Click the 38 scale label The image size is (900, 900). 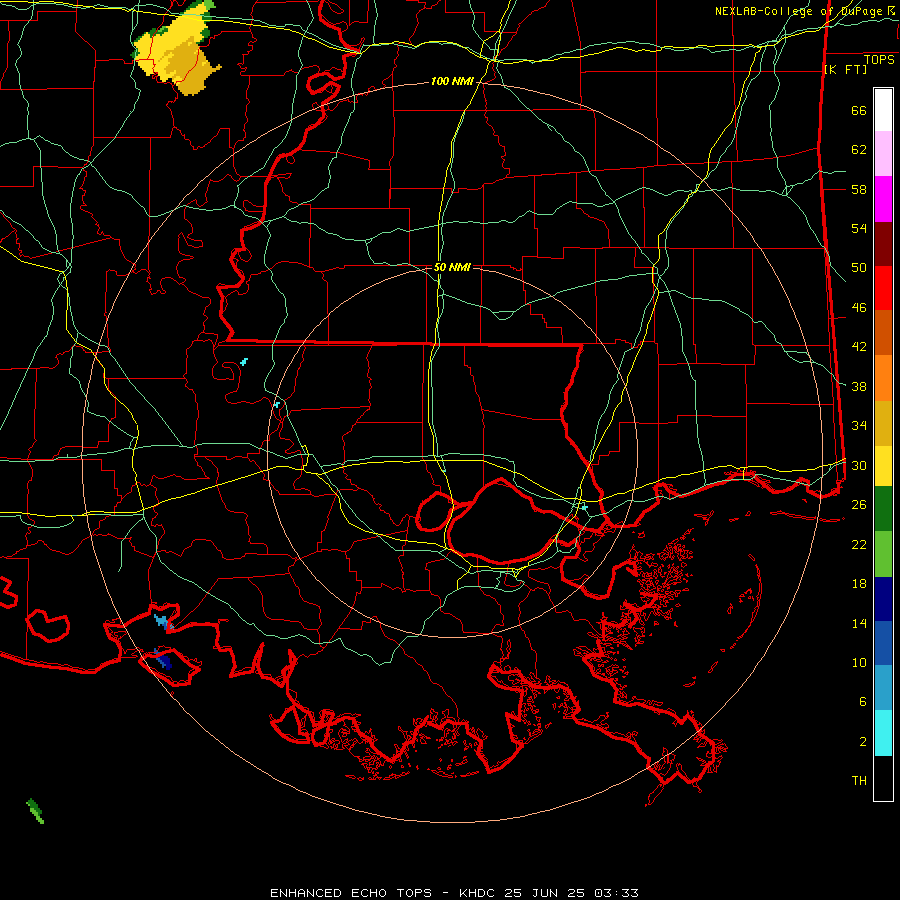click(859, 386)
